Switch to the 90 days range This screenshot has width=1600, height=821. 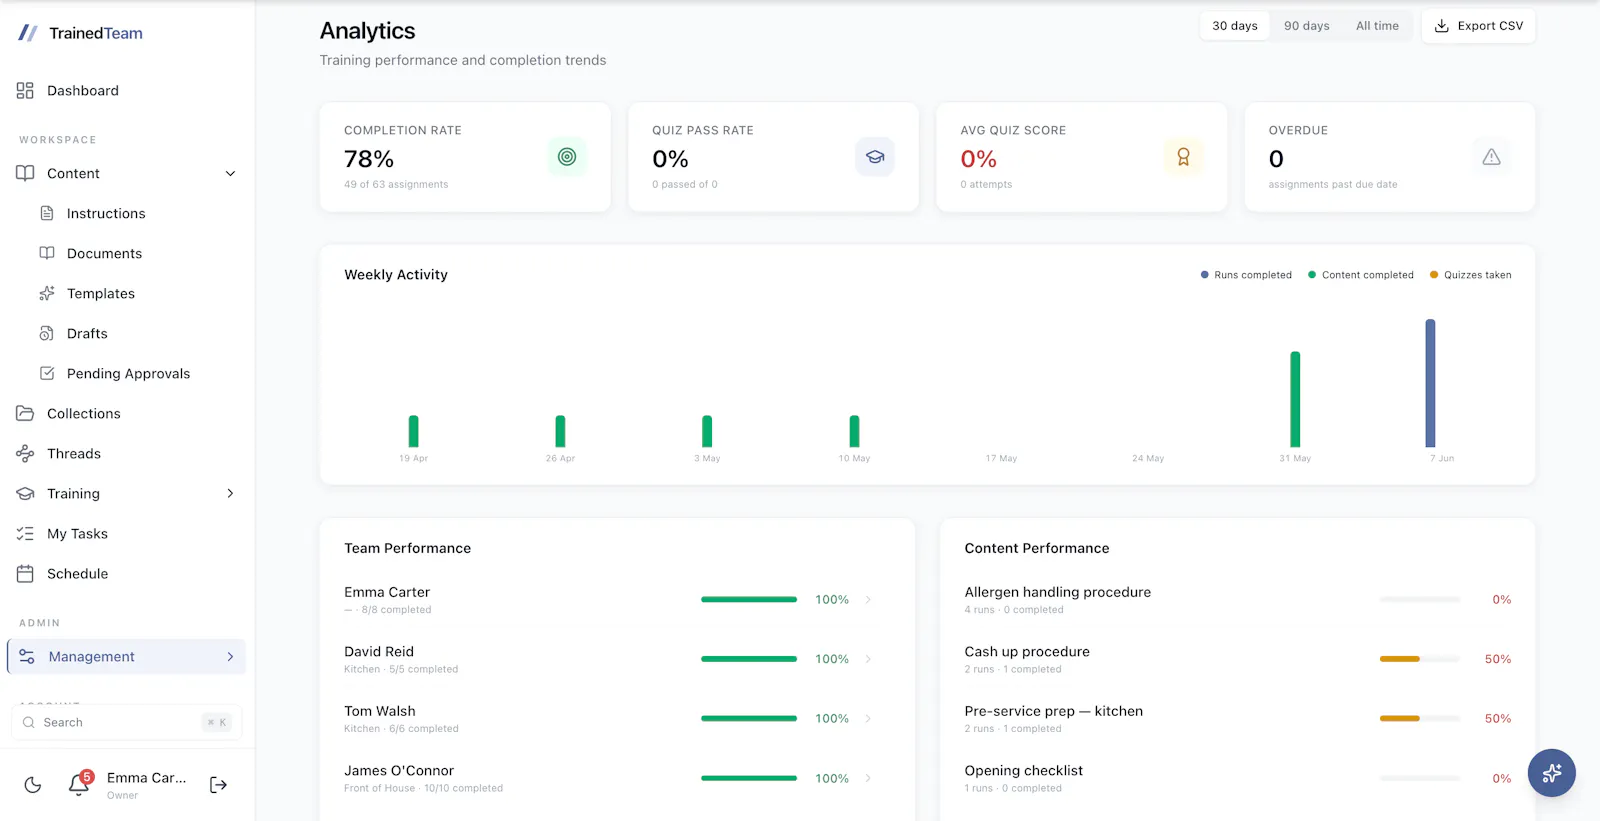point(1306,26)
